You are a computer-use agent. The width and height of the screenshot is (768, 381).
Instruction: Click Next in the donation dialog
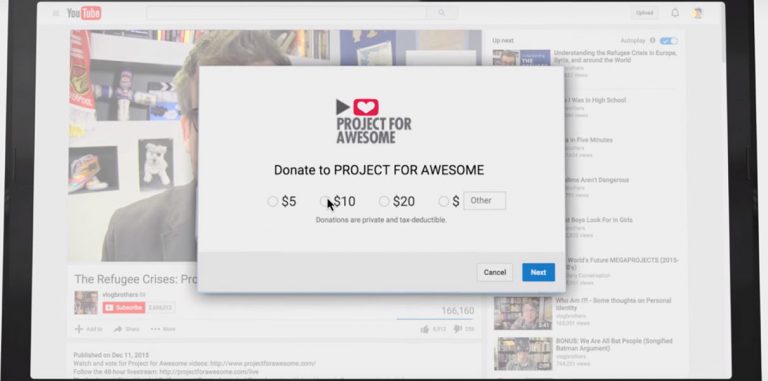538,272
